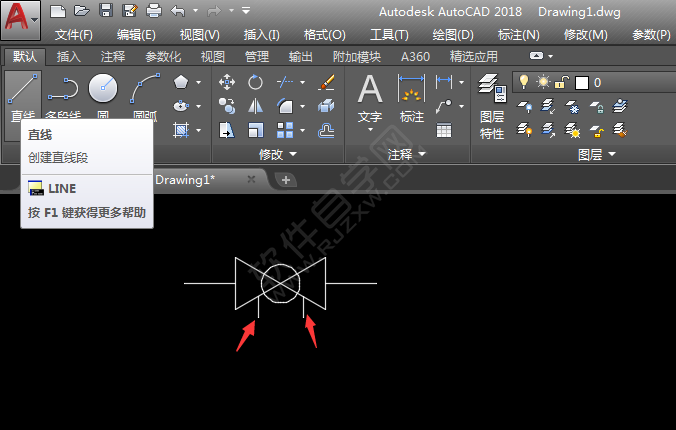
Task: Click Turn All Layers On icon
Action: coord(524,130)
